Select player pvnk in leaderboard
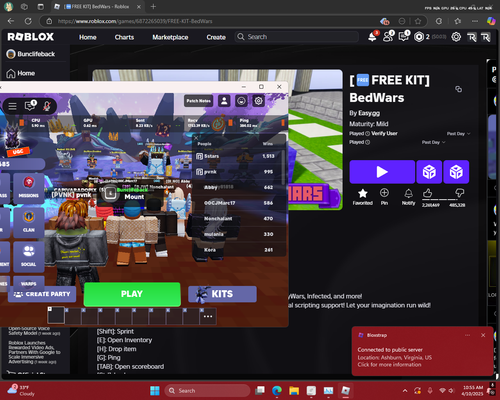This screenshot has height=400, width=500. coord(238,172)
